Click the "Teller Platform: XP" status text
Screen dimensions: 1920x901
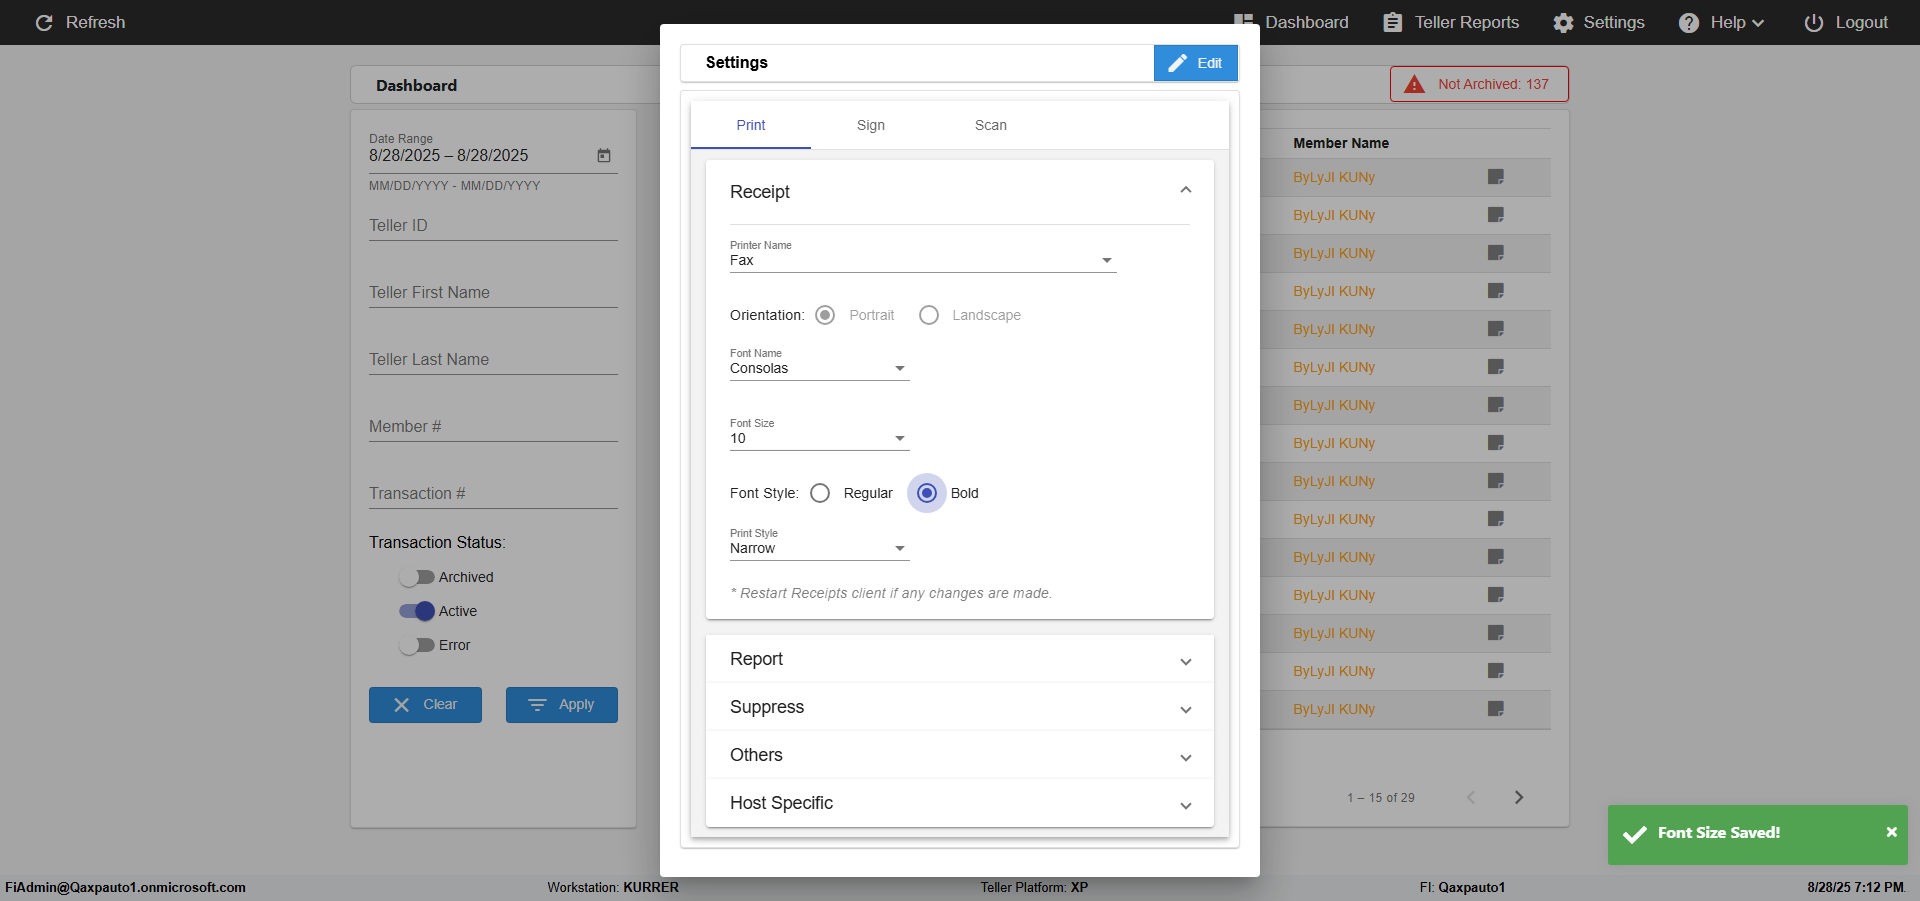[1034, 887]
